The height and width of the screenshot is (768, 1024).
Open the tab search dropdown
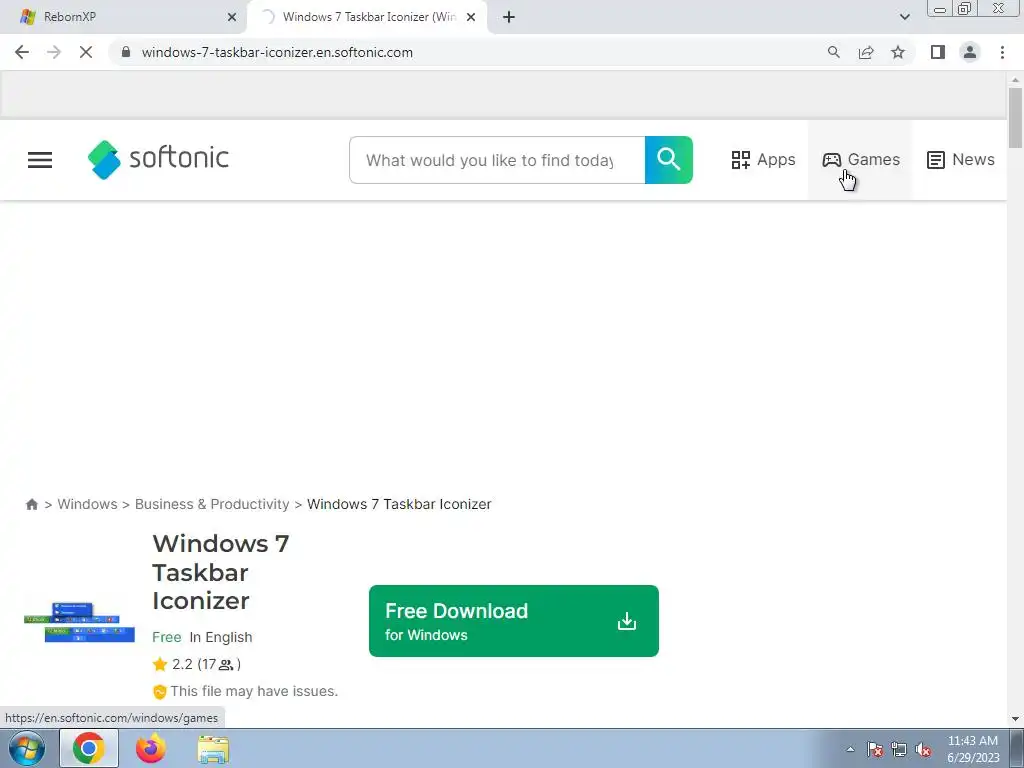pos(904,17)
